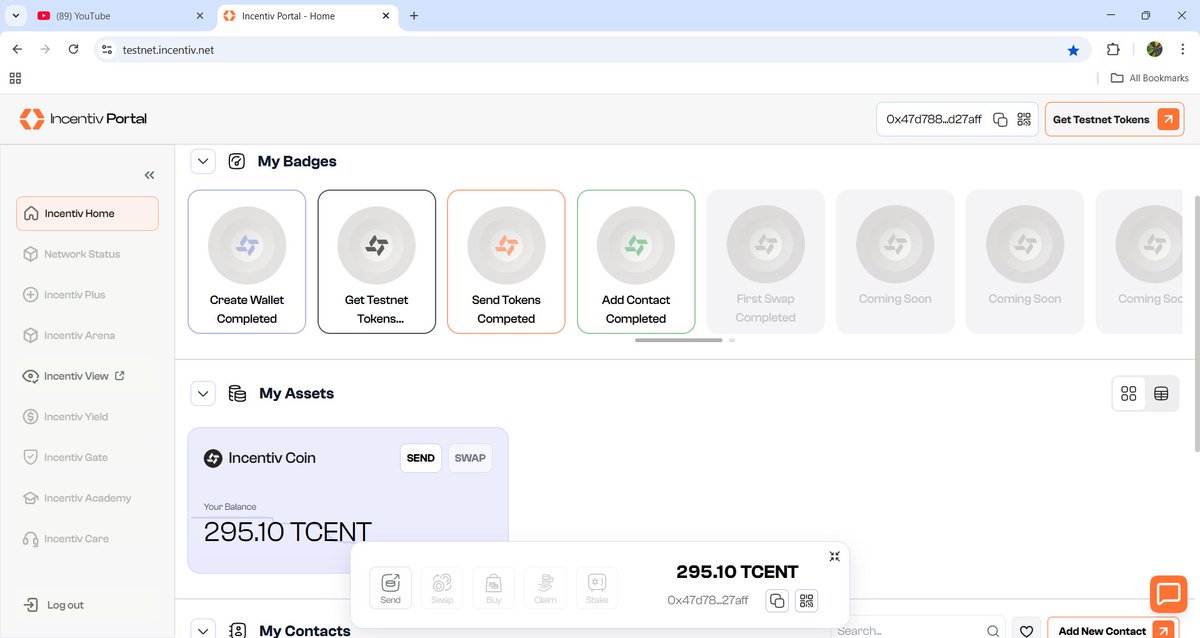Viewport: 1200px width, 638px height.
Task: Copy wallet address in top header
Action: coord(1000,119)
